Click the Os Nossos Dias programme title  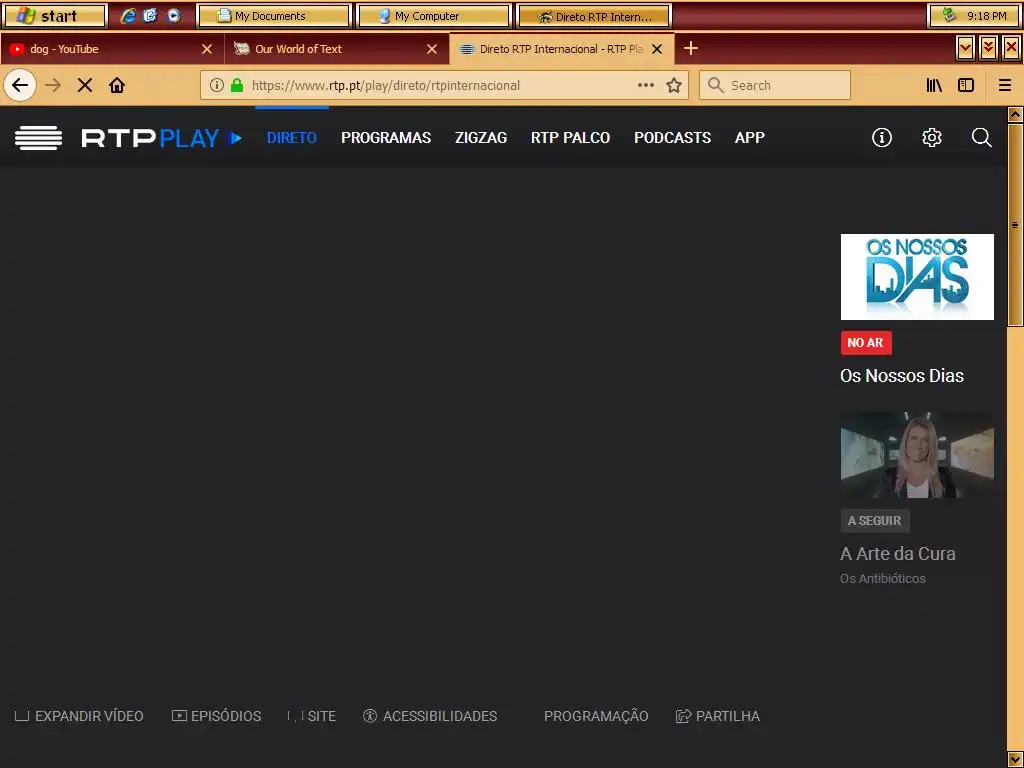click(x=902, y=376)
